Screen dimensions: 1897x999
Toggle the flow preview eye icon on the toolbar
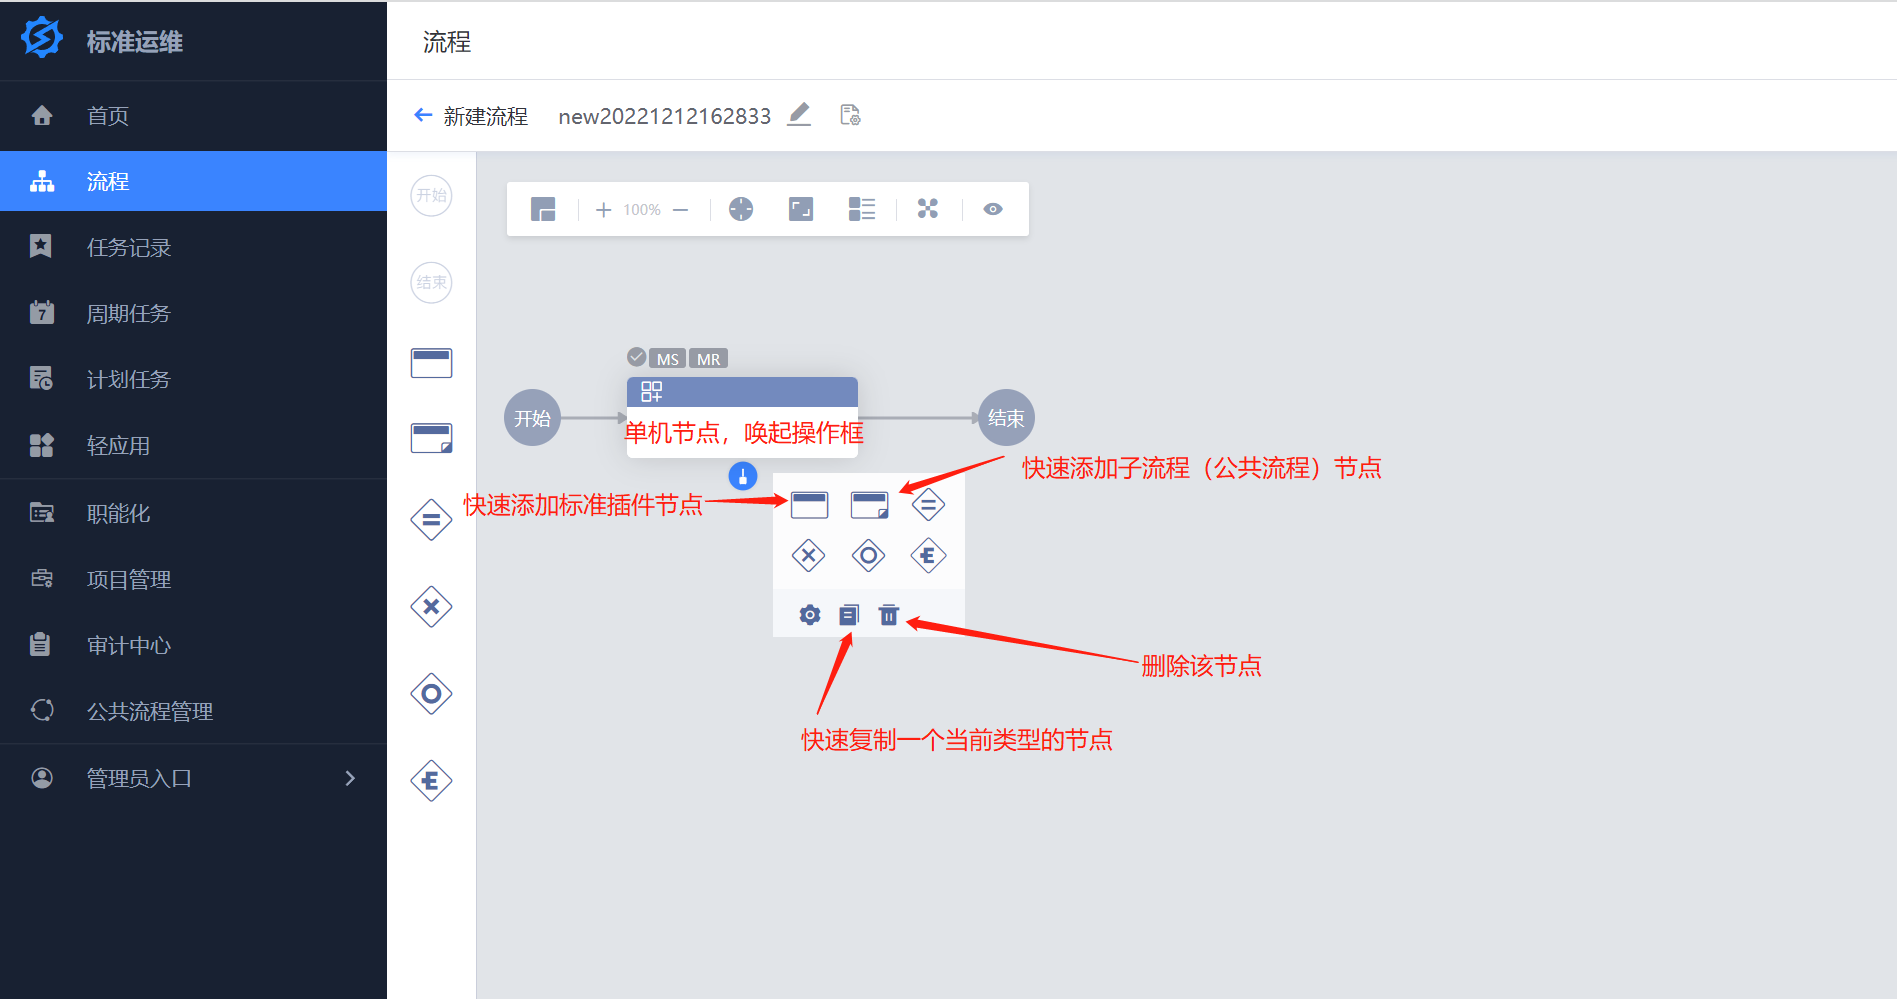(993, 209)
